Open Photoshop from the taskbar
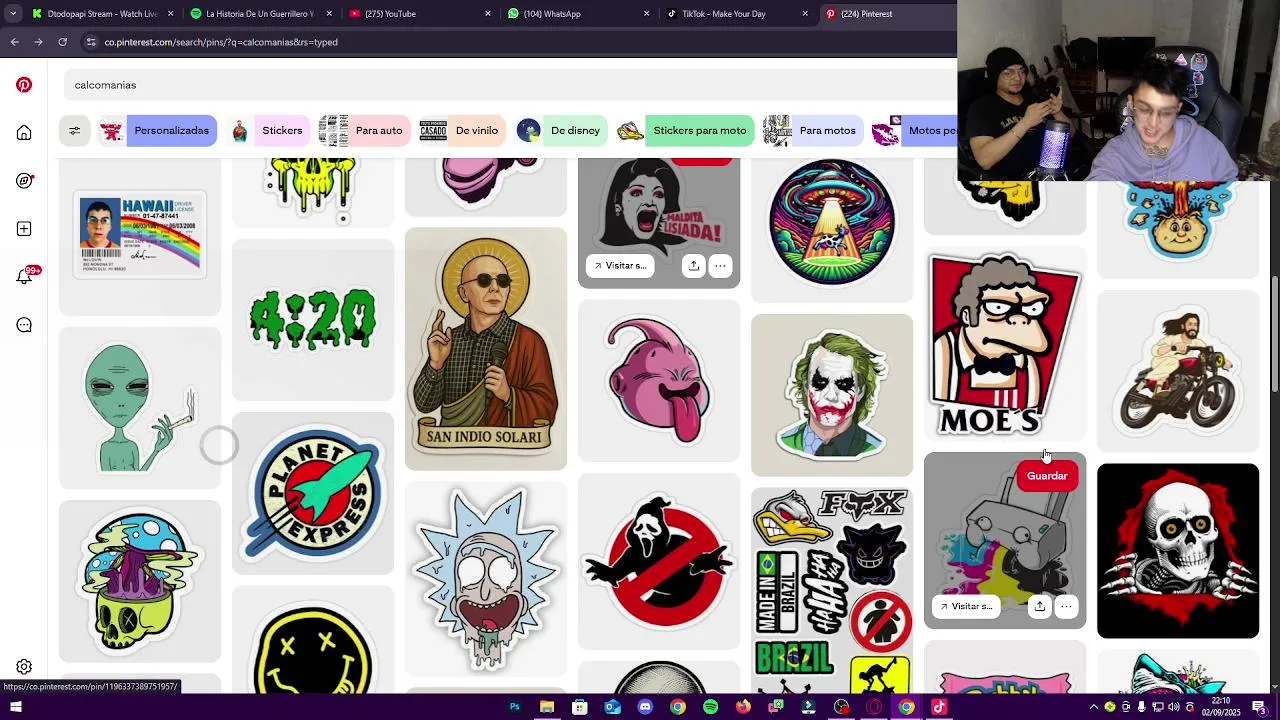 515,707
